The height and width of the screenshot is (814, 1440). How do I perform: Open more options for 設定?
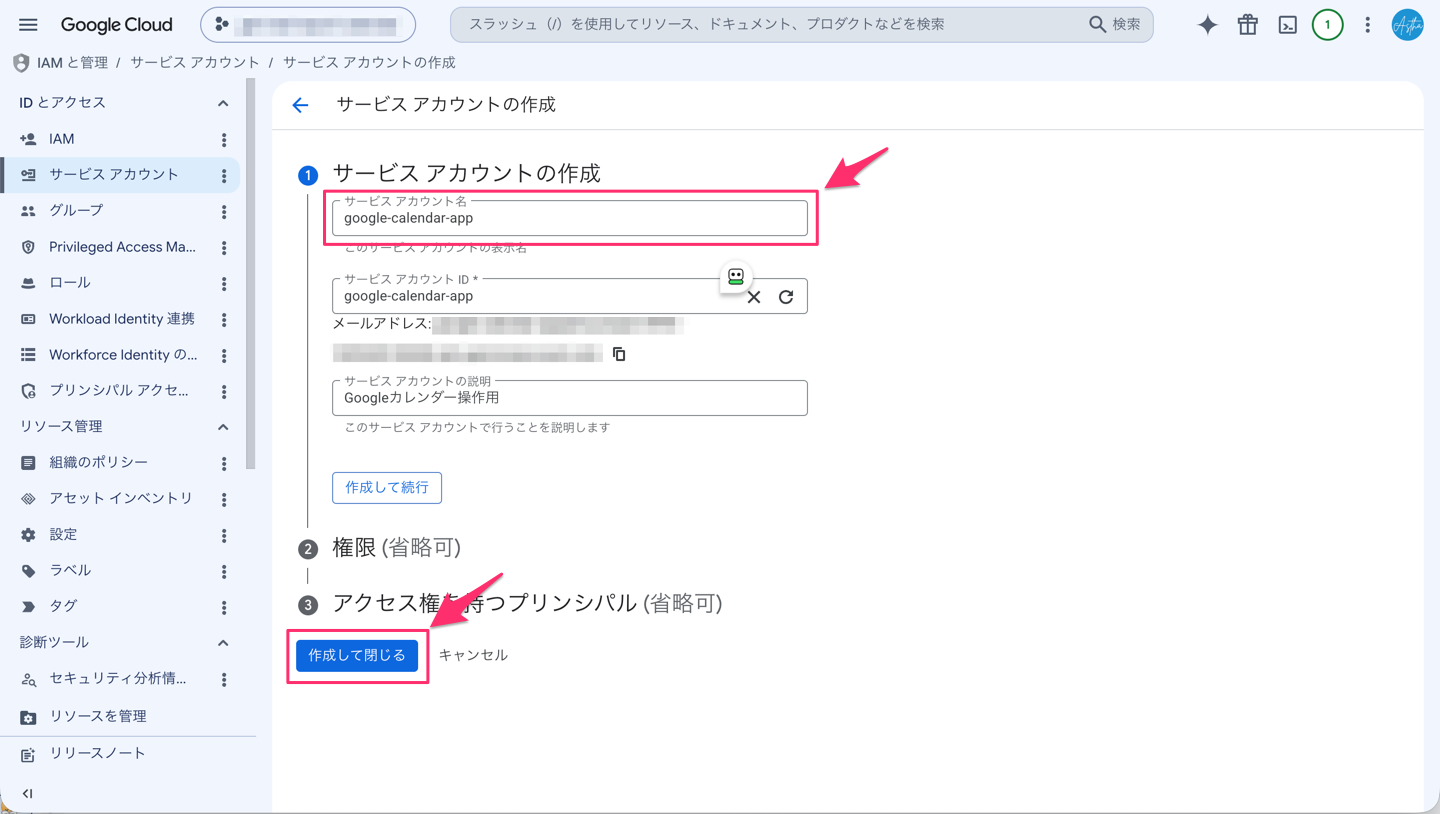(224, 536)
